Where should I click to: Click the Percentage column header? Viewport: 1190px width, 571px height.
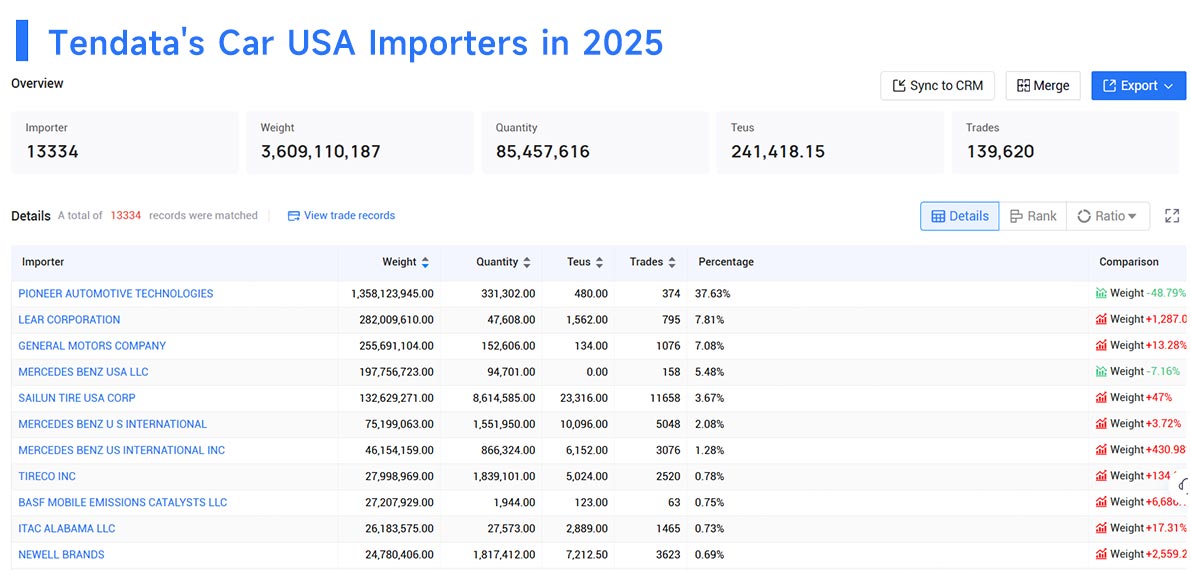(x=726, y=262)
